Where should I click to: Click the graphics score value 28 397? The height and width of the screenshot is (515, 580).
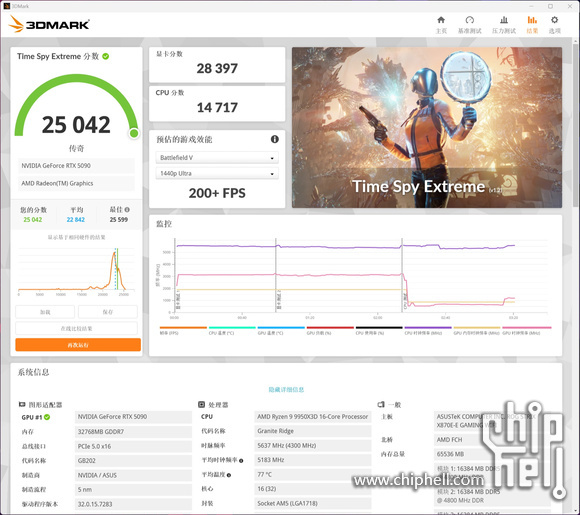tap(217, 68)
